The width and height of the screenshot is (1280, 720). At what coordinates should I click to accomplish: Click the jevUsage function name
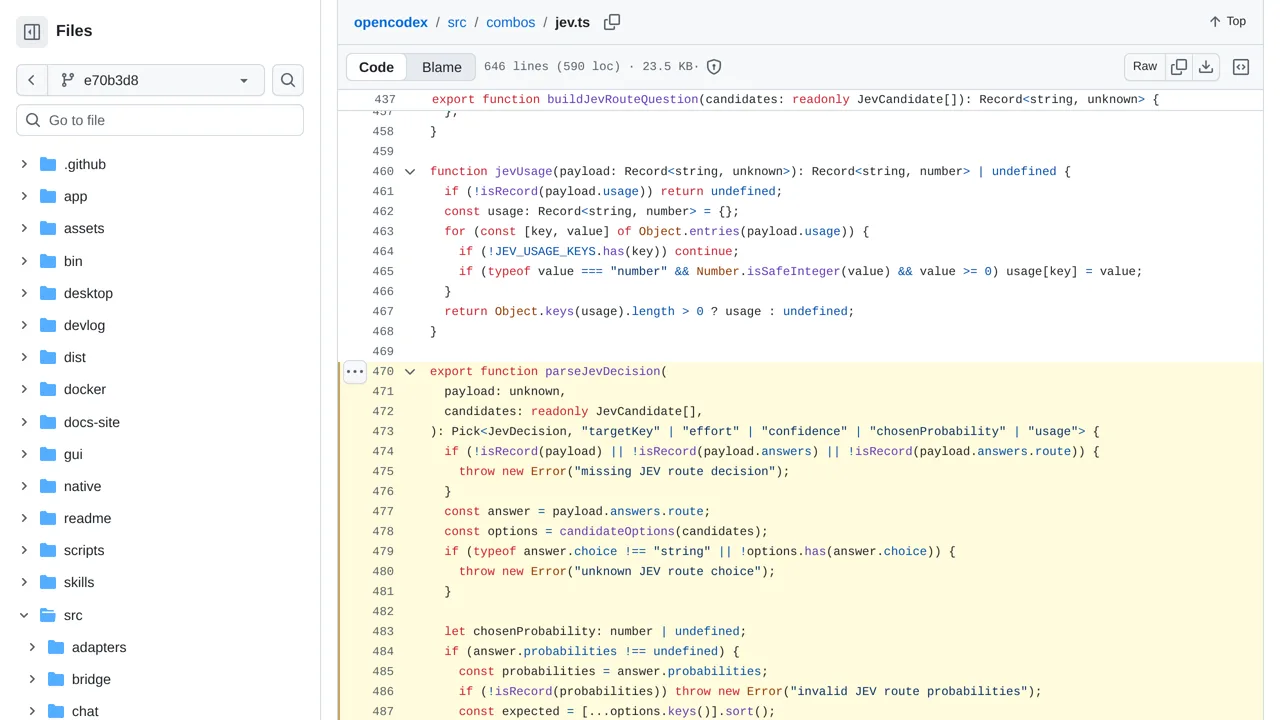[x=524, y=171]
